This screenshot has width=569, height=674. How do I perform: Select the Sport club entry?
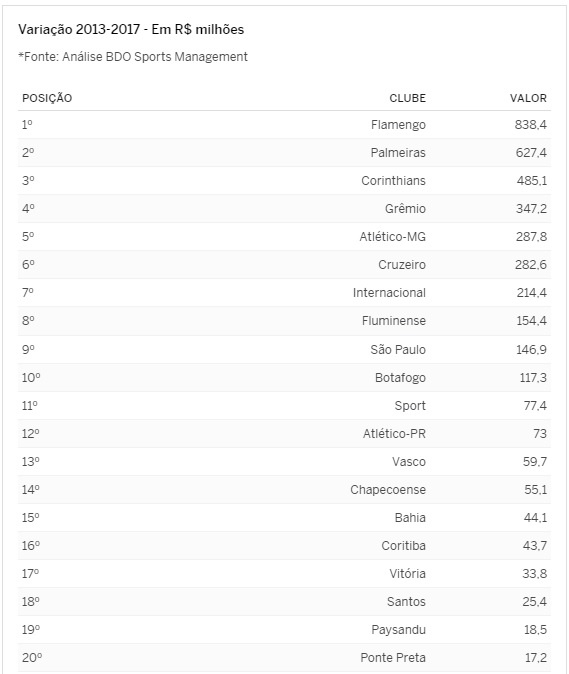410,405
